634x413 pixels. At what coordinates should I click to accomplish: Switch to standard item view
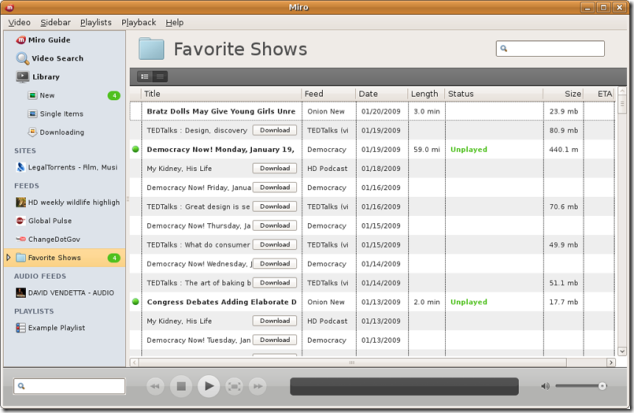(x=145, y=76)
